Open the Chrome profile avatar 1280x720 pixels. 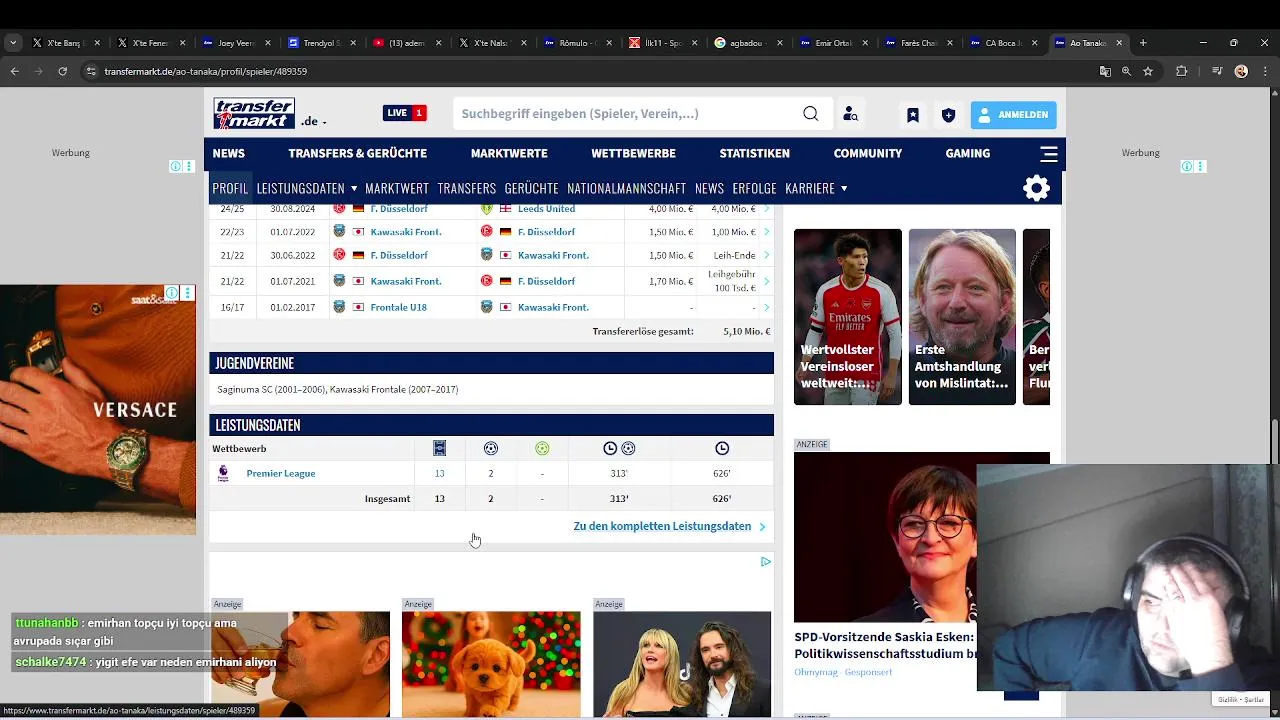pos(1241,71)
